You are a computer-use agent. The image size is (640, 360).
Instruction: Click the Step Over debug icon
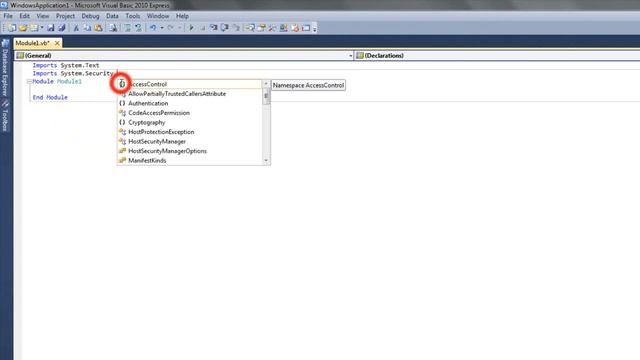pyautogui.click(x=224, y=28)
